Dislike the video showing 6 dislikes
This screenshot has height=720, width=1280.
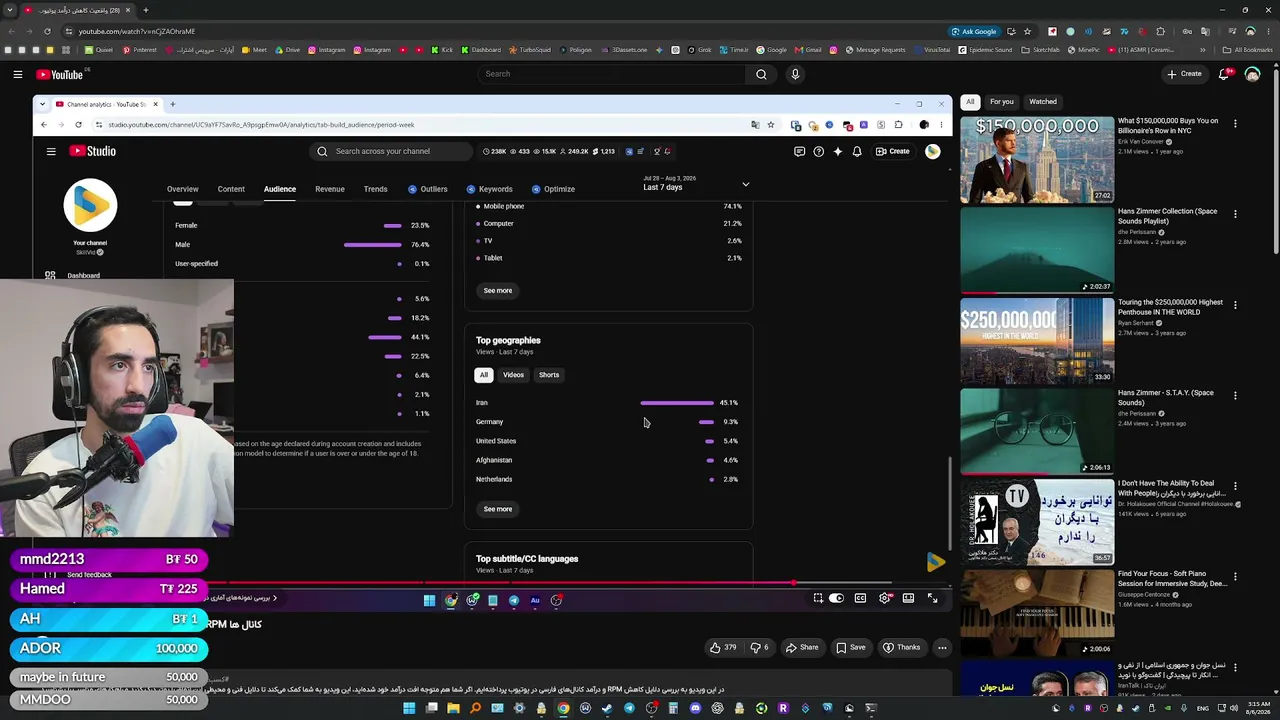tap(760, 647)
